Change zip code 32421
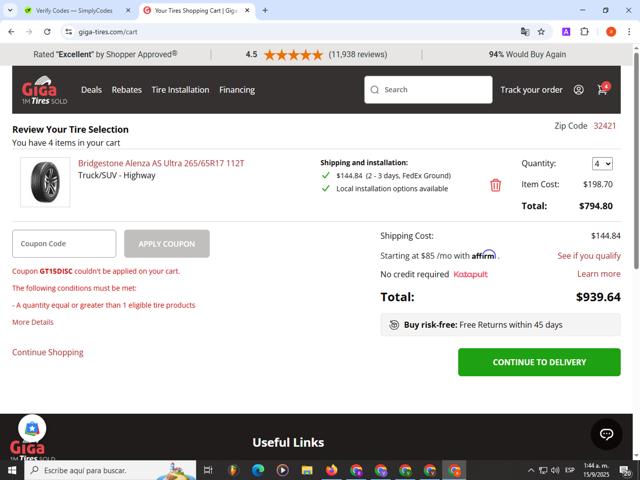Screen dimensions: 640x480 coord(604,126)
